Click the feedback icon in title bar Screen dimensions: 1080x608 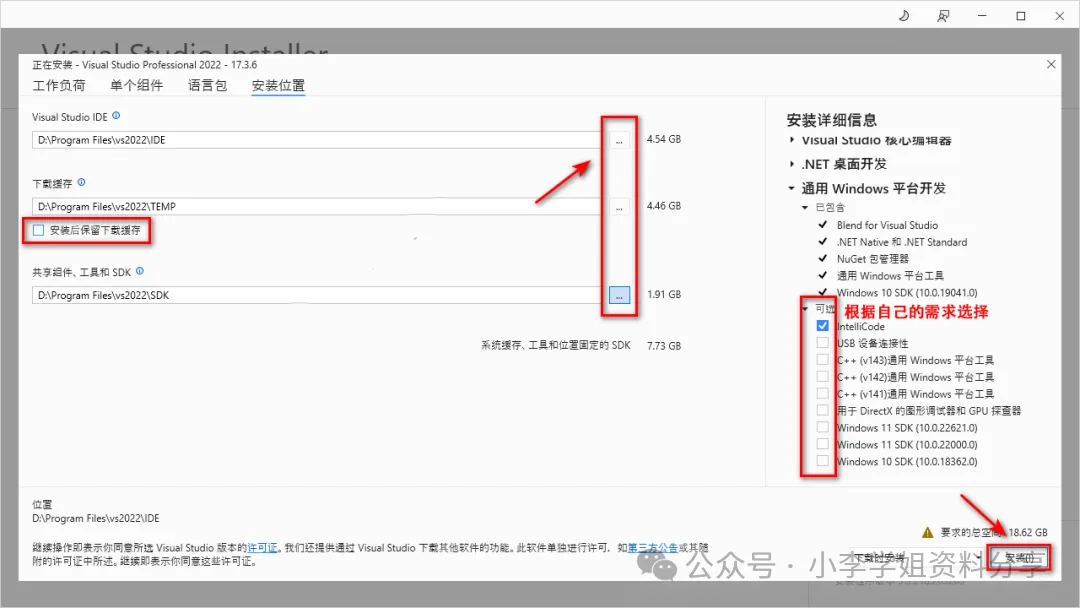943,16
